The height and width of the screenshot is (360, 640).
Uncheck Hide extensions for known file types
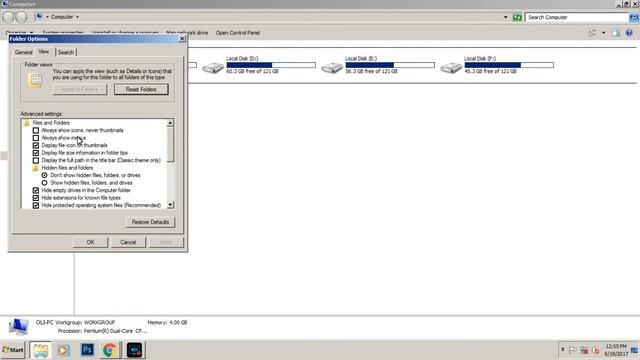pos(36,198)
